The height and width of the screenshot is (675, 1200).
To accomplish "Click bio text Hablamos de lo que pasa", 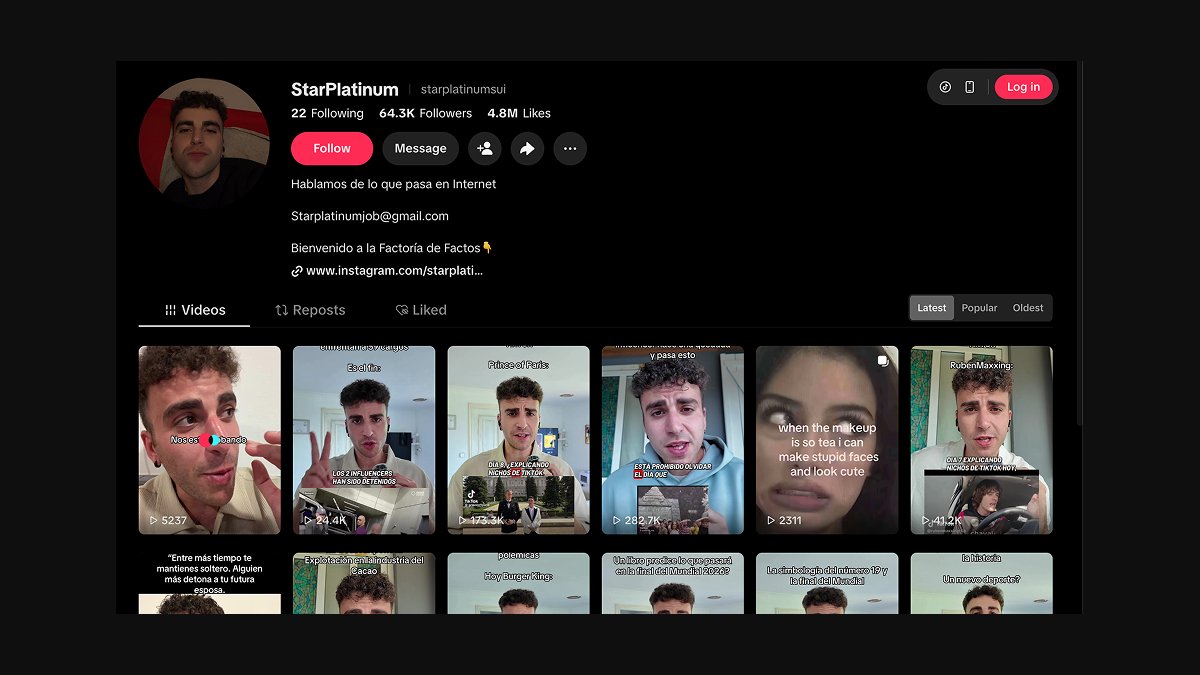I will tap(394, 184).
